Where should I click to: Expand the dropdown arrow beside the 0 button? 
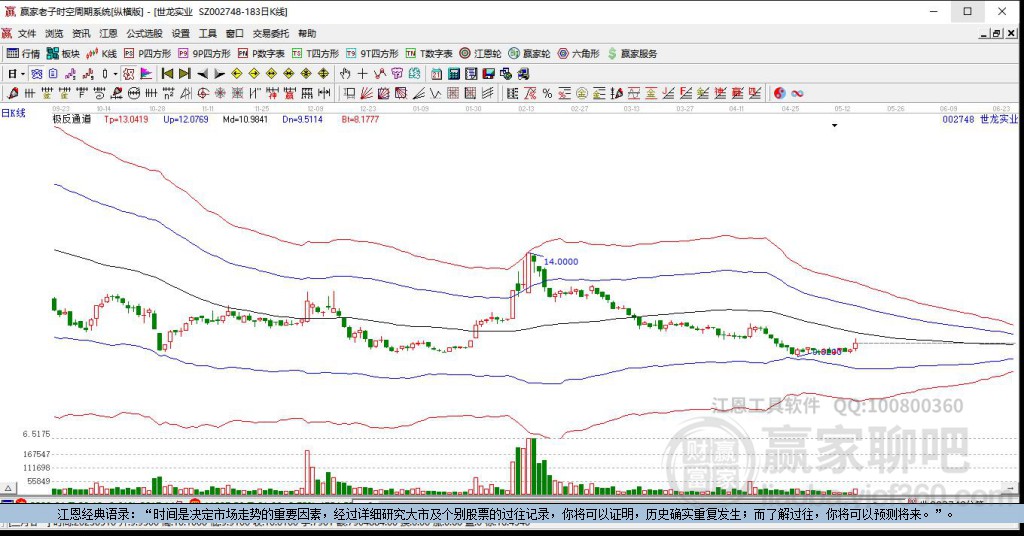click(116, 74)
